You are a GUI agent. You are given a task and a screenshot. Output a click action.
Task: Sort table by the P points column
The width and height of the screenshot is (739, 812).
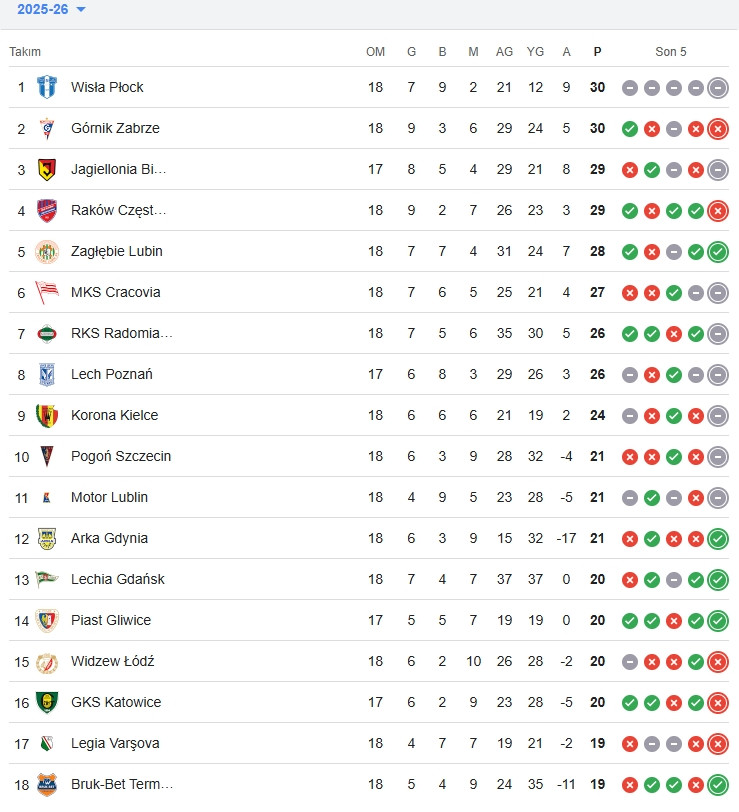pyautogui.click(x=597, y=52)
